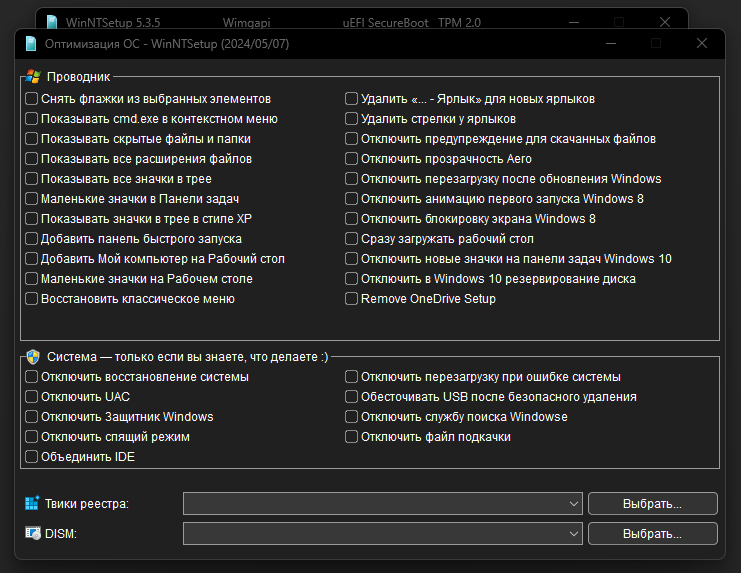Close the Оптимизация ОС window

pos(702,43)
